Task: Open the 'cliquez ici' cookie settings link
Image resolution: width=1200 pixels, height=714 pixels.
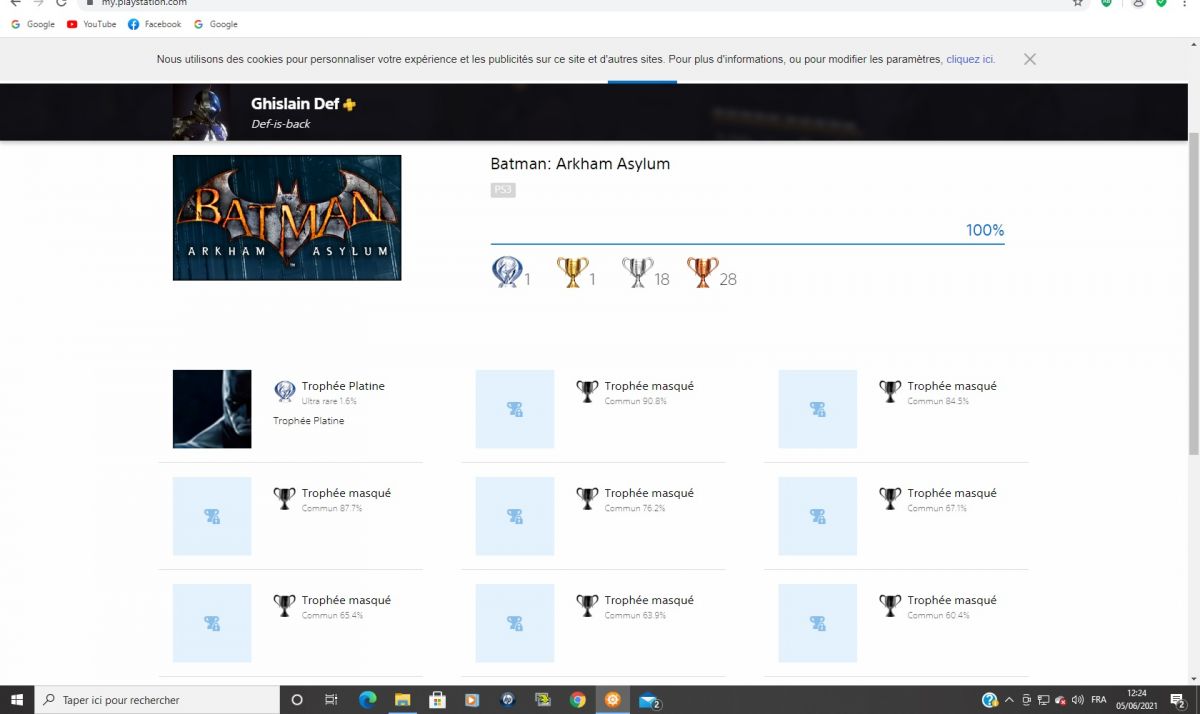Action: click(x=970, y=59)
